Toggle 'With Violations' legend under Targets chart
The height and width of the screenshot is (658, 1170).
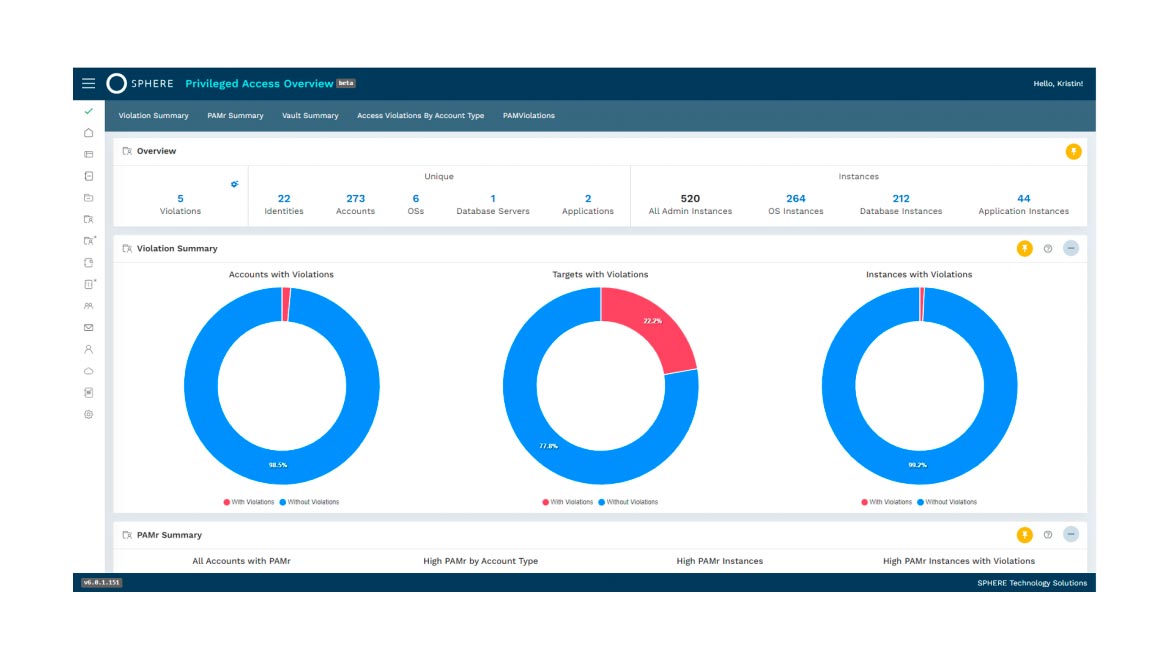tap(567, 502)
